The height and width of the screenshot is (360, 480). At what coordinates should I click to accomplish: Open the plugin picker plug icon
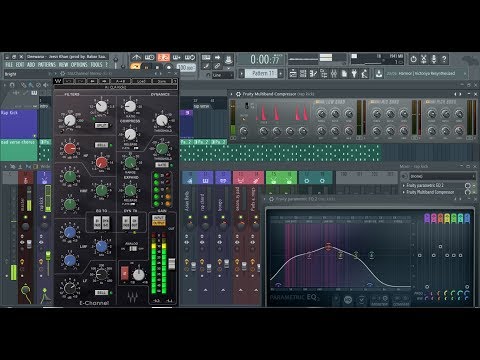click(354, 73)
